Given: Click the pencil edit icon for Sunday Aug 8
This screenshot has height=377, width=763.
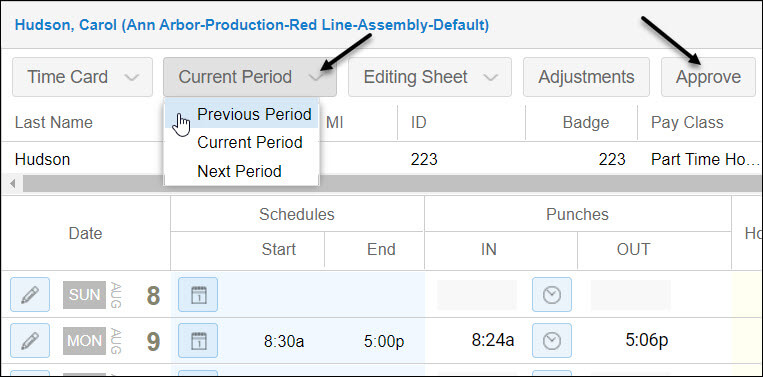Looking at the screenshot, I should pyautogui.click(x=30, y=295).
